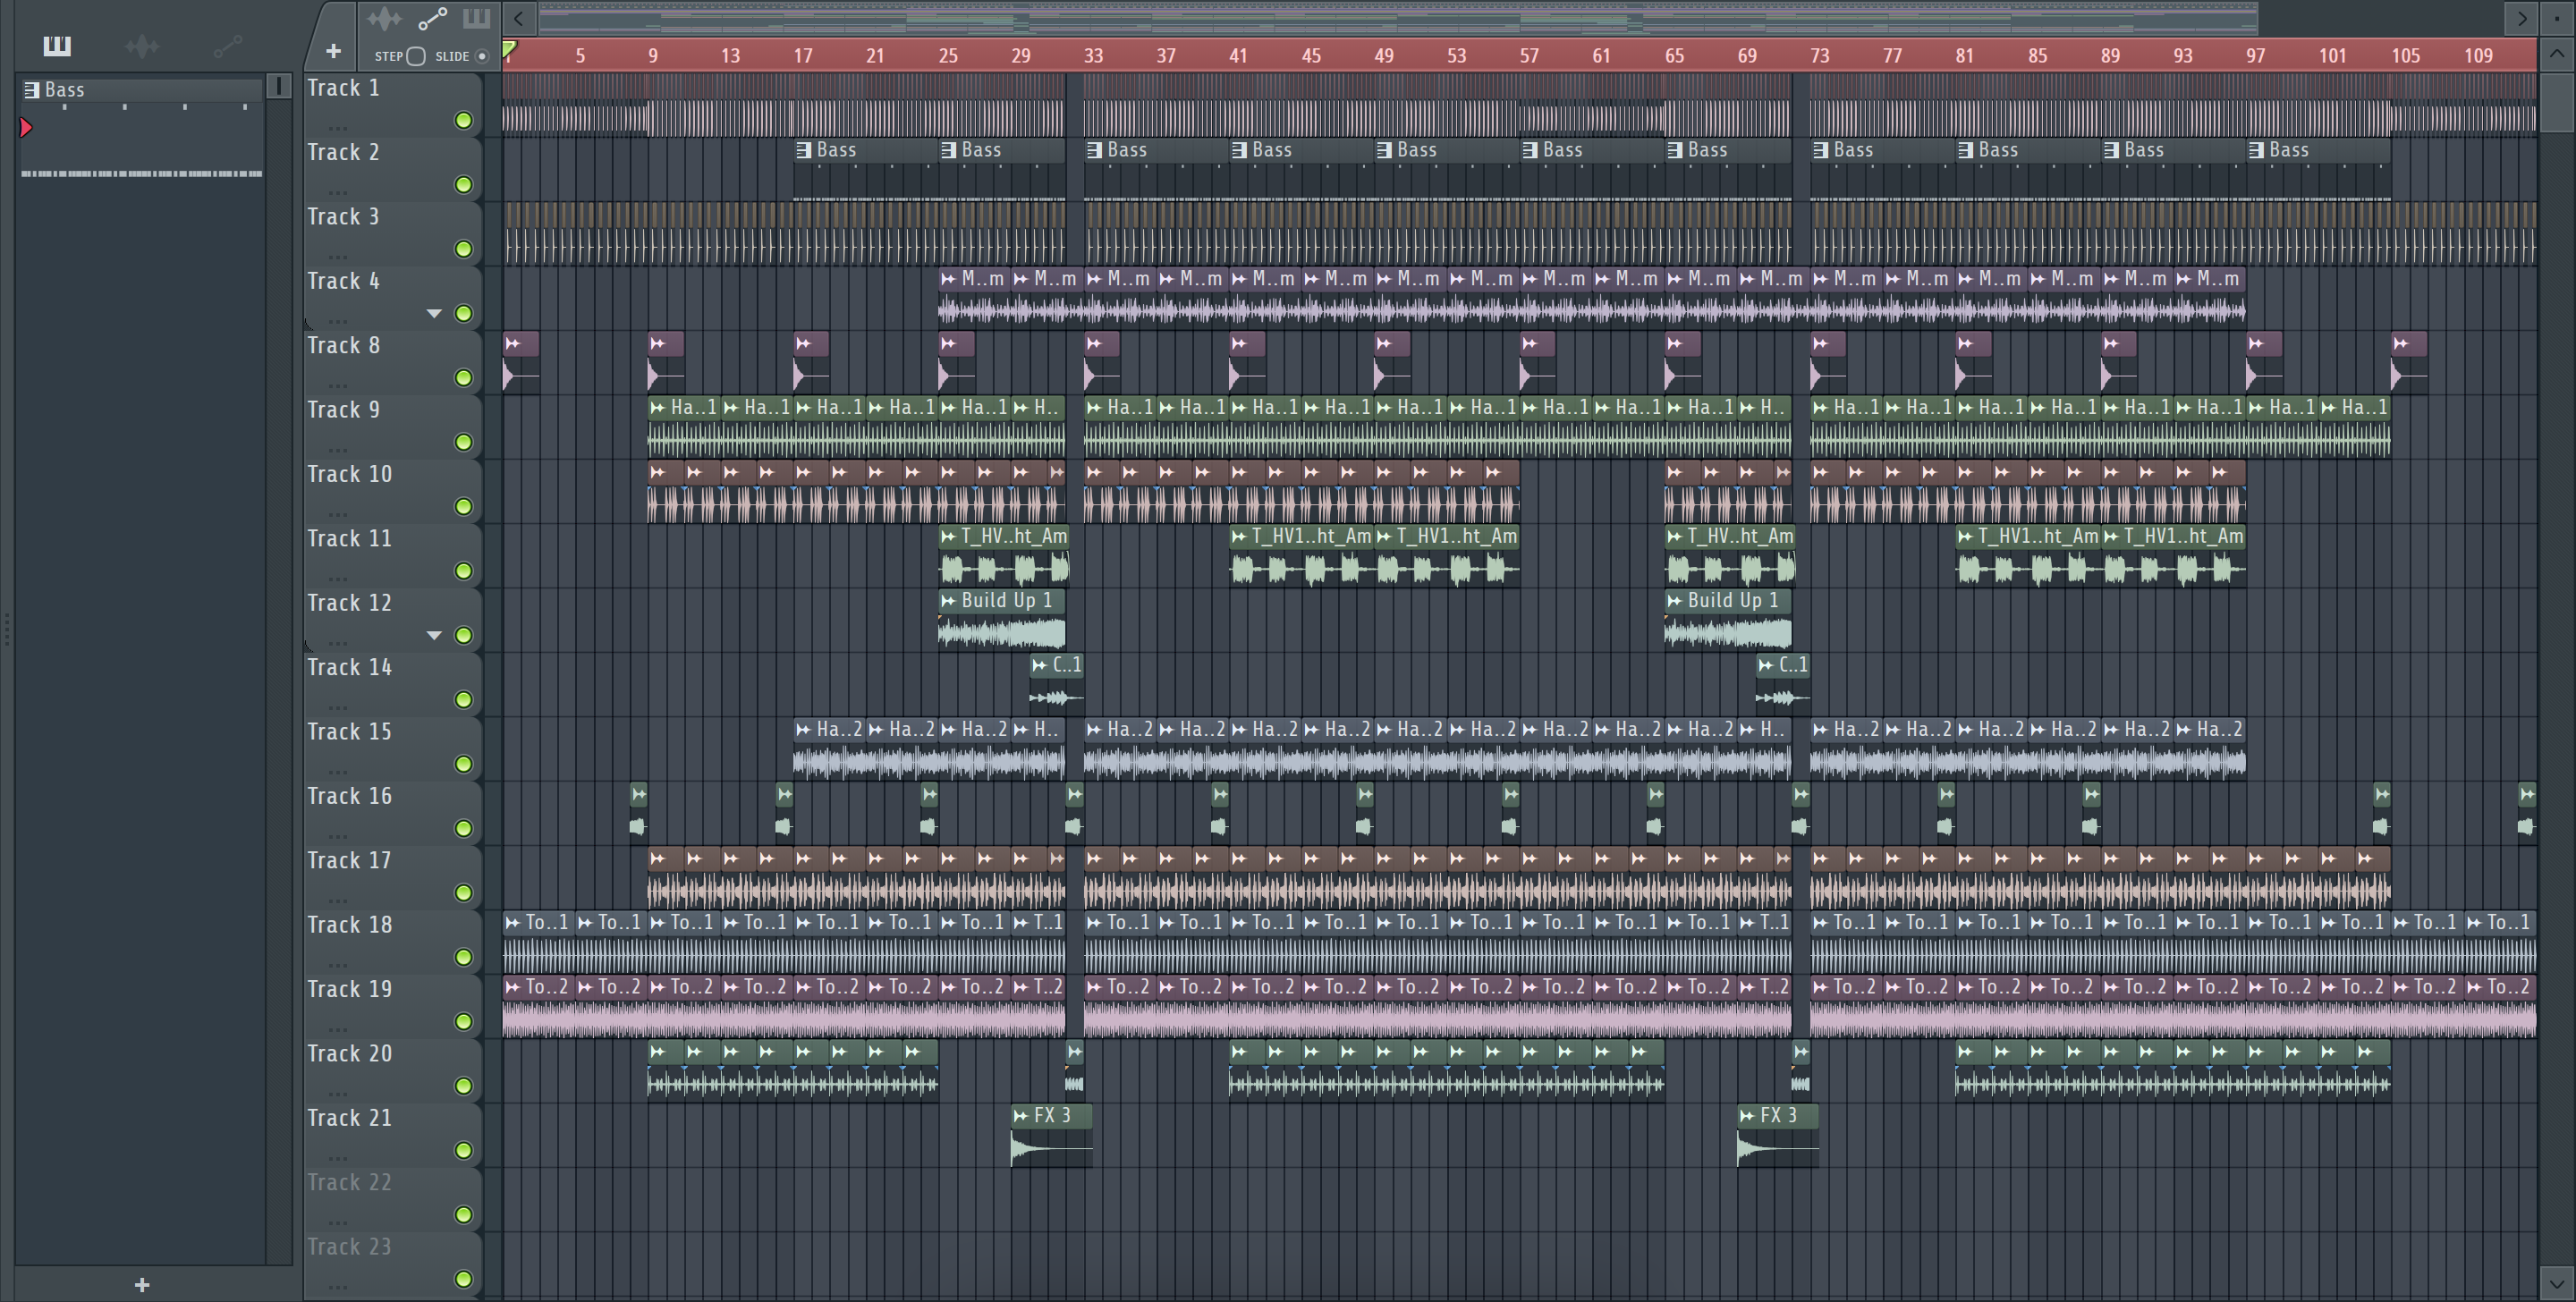Focus pattern clips via piano icon in playlist header

point(476,17)
